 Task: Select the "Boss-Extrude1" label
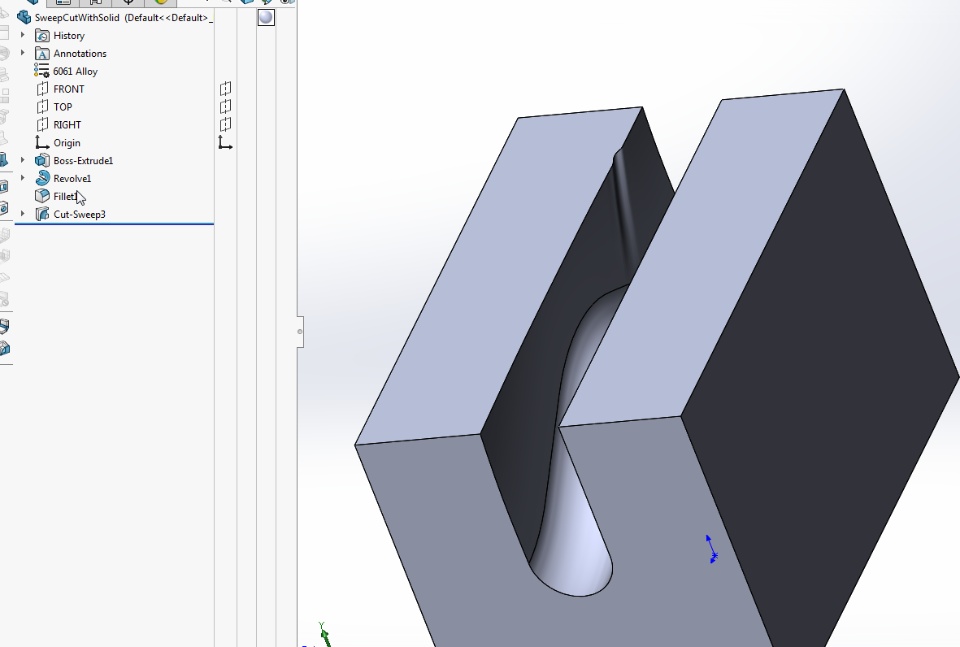[83, 160]
